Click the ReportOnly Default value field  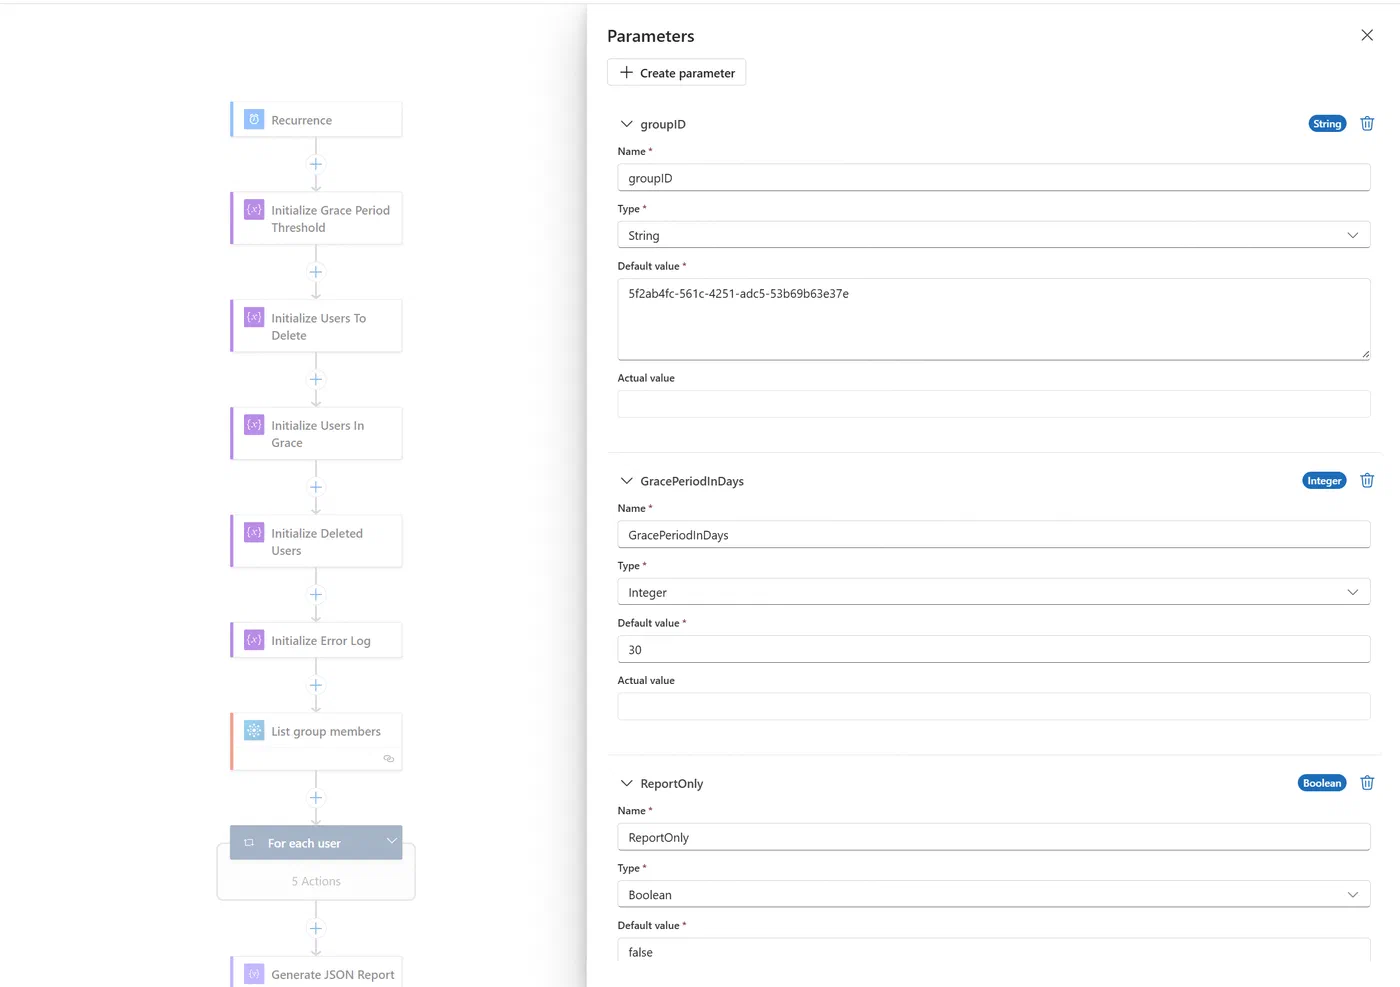click(x=994, y=951)
